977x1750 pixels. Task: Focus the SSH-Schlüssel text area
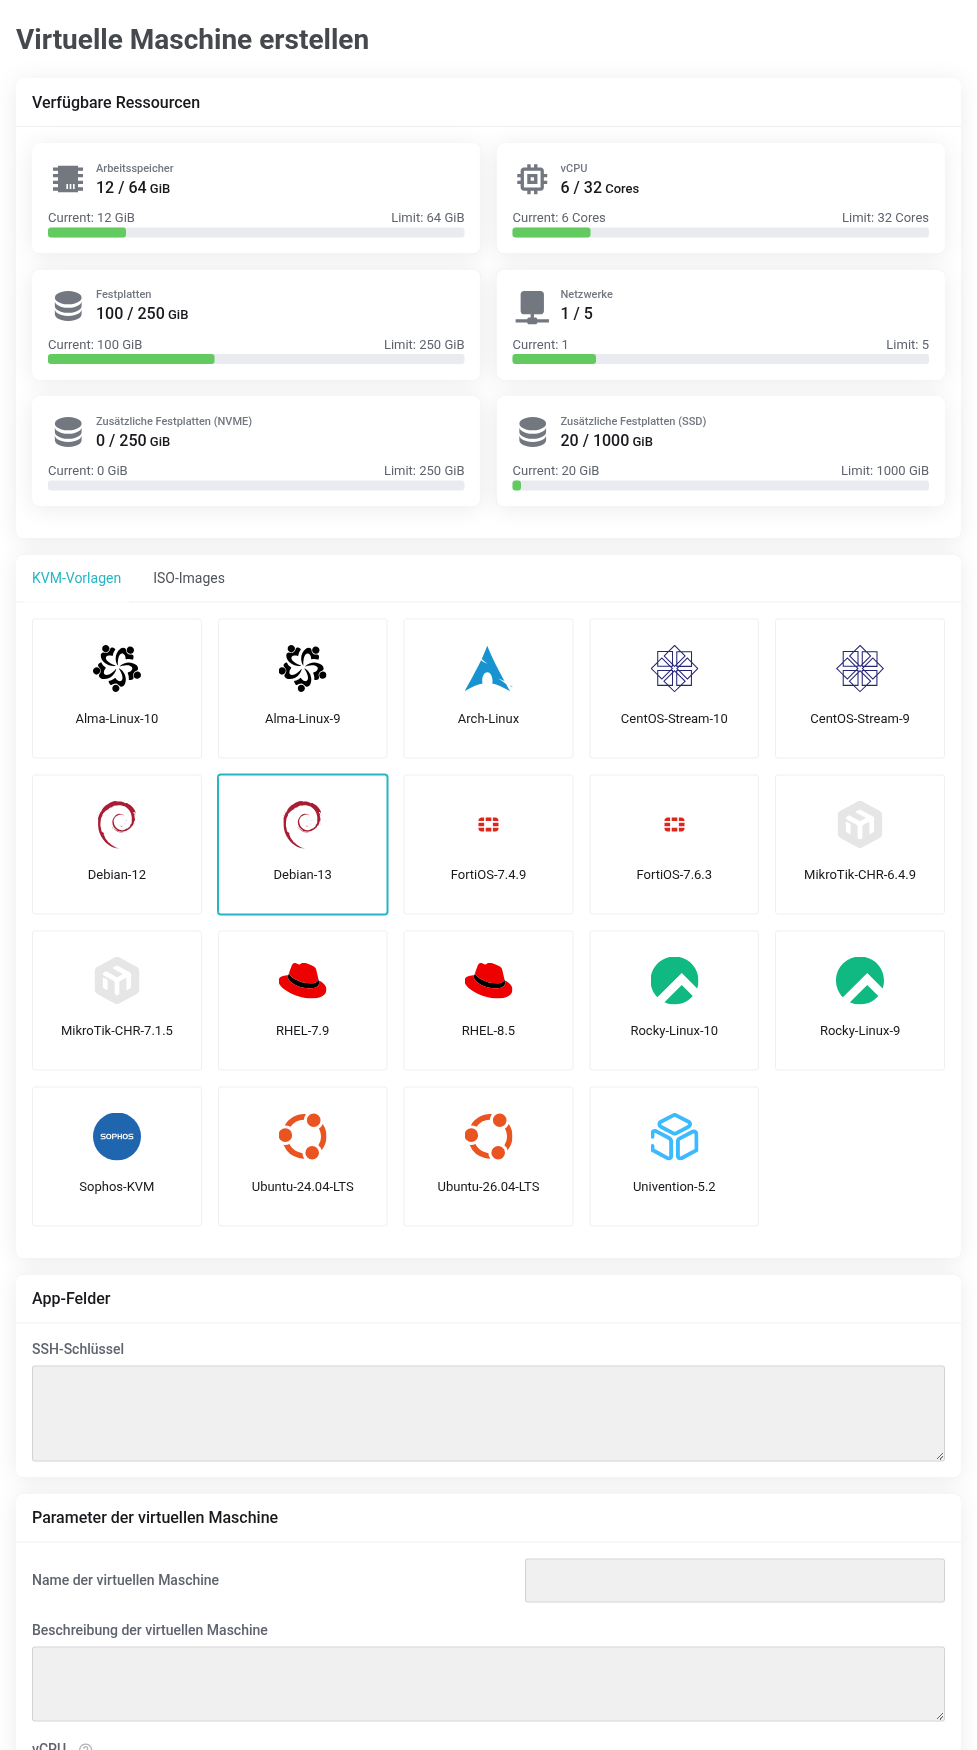pyautogui.click(x=488, y=1413)
